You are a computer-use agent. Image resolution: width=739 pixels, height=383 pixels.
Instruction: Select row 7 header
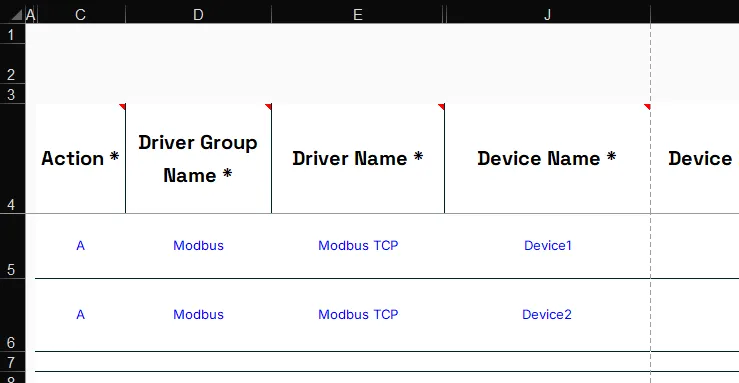click(12, 362)
